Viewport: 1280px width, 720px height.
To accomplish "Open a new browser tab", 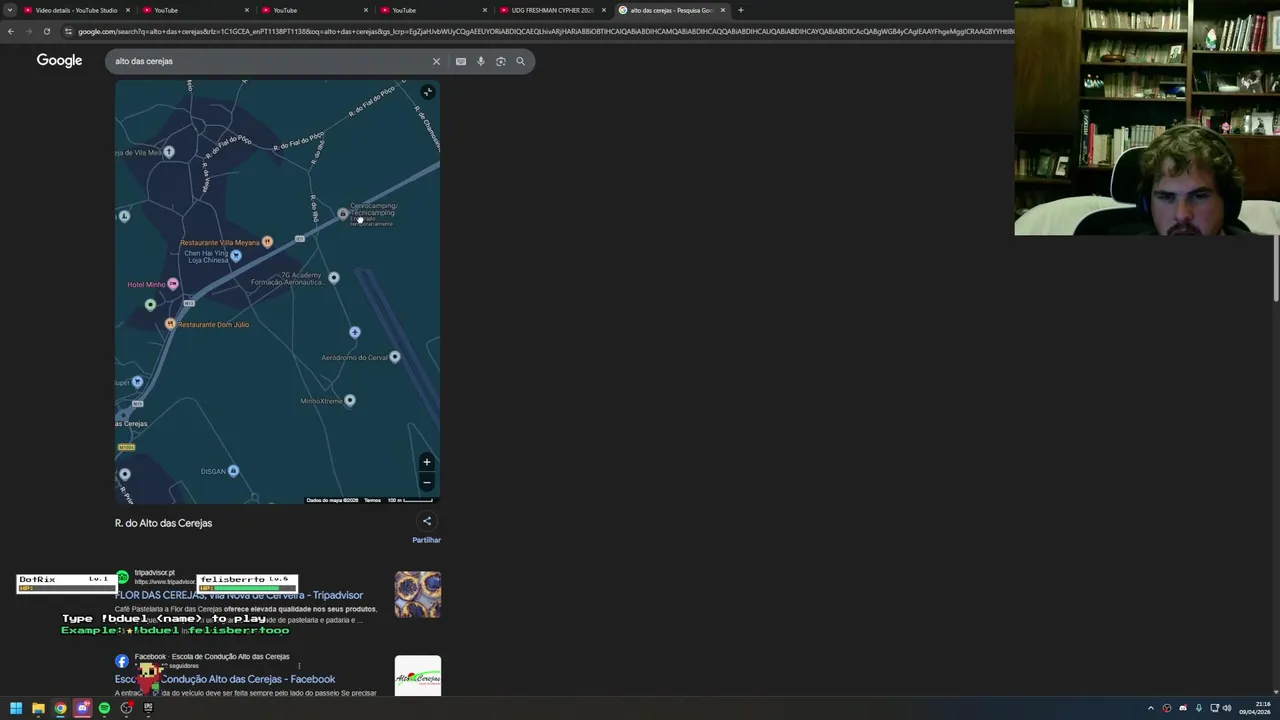I will click(740, 10).
